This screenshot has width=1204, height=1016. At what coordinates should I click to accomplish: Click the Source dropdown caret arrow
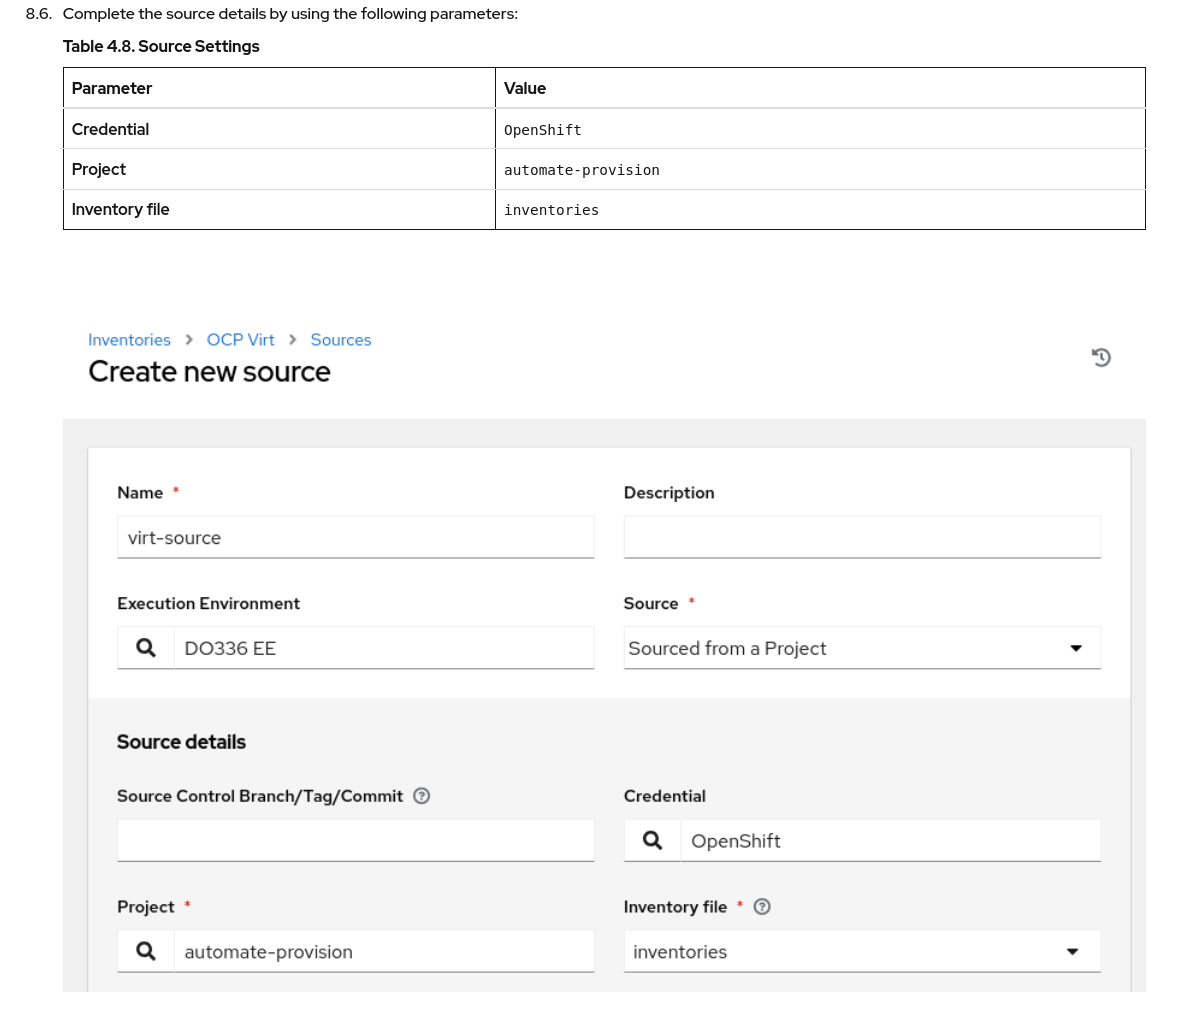1076,648
